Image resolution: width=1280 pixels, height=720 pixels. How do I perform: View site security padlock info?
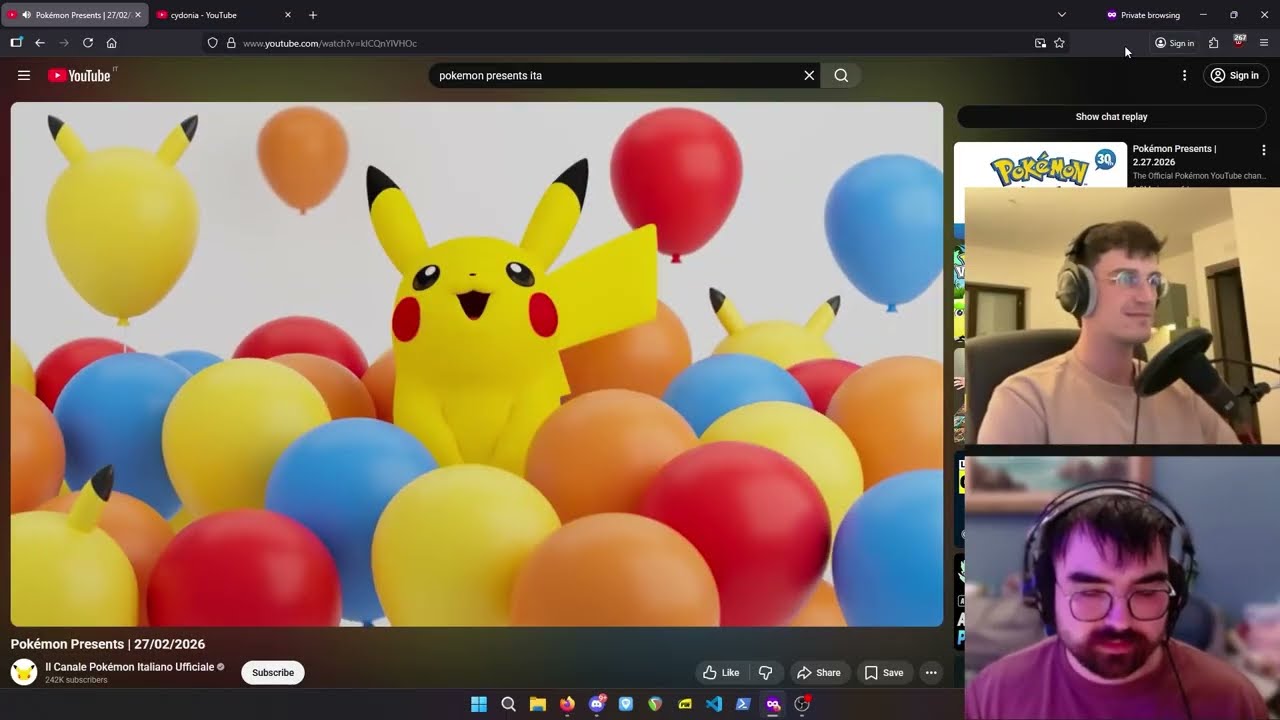pyautogui.click(x=231, y=43)
